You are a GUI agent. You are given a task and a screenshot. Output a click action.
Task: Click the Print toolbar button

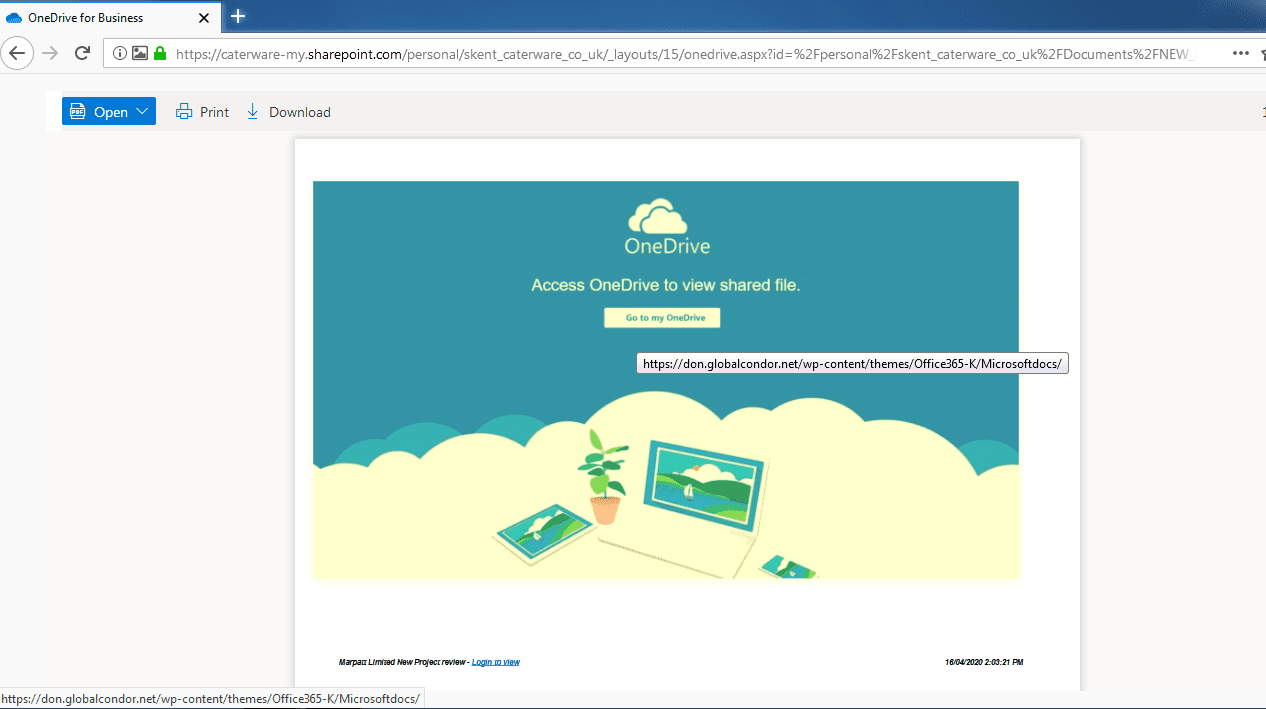pos(202,112)
